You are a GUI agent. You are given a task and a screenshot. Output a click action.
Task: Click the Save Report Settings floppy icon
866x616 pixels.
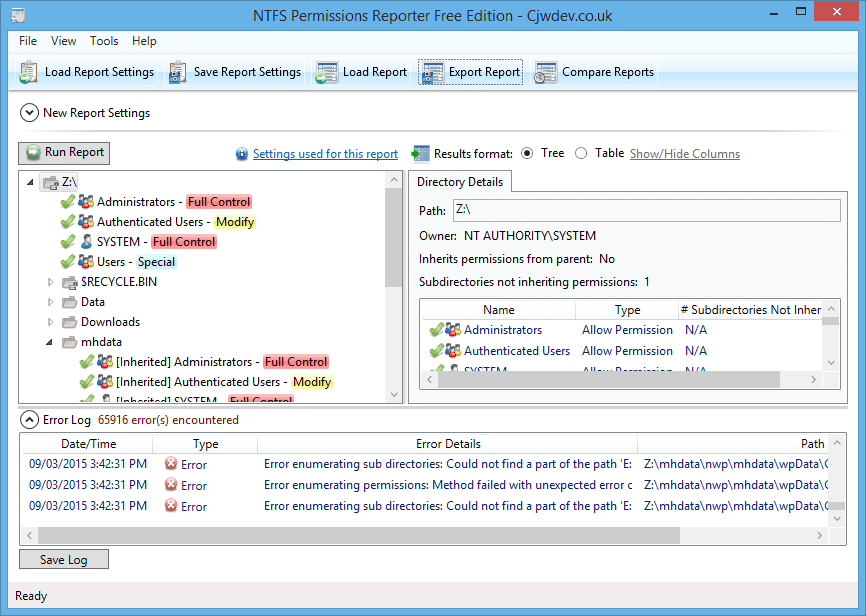[177, 72]
